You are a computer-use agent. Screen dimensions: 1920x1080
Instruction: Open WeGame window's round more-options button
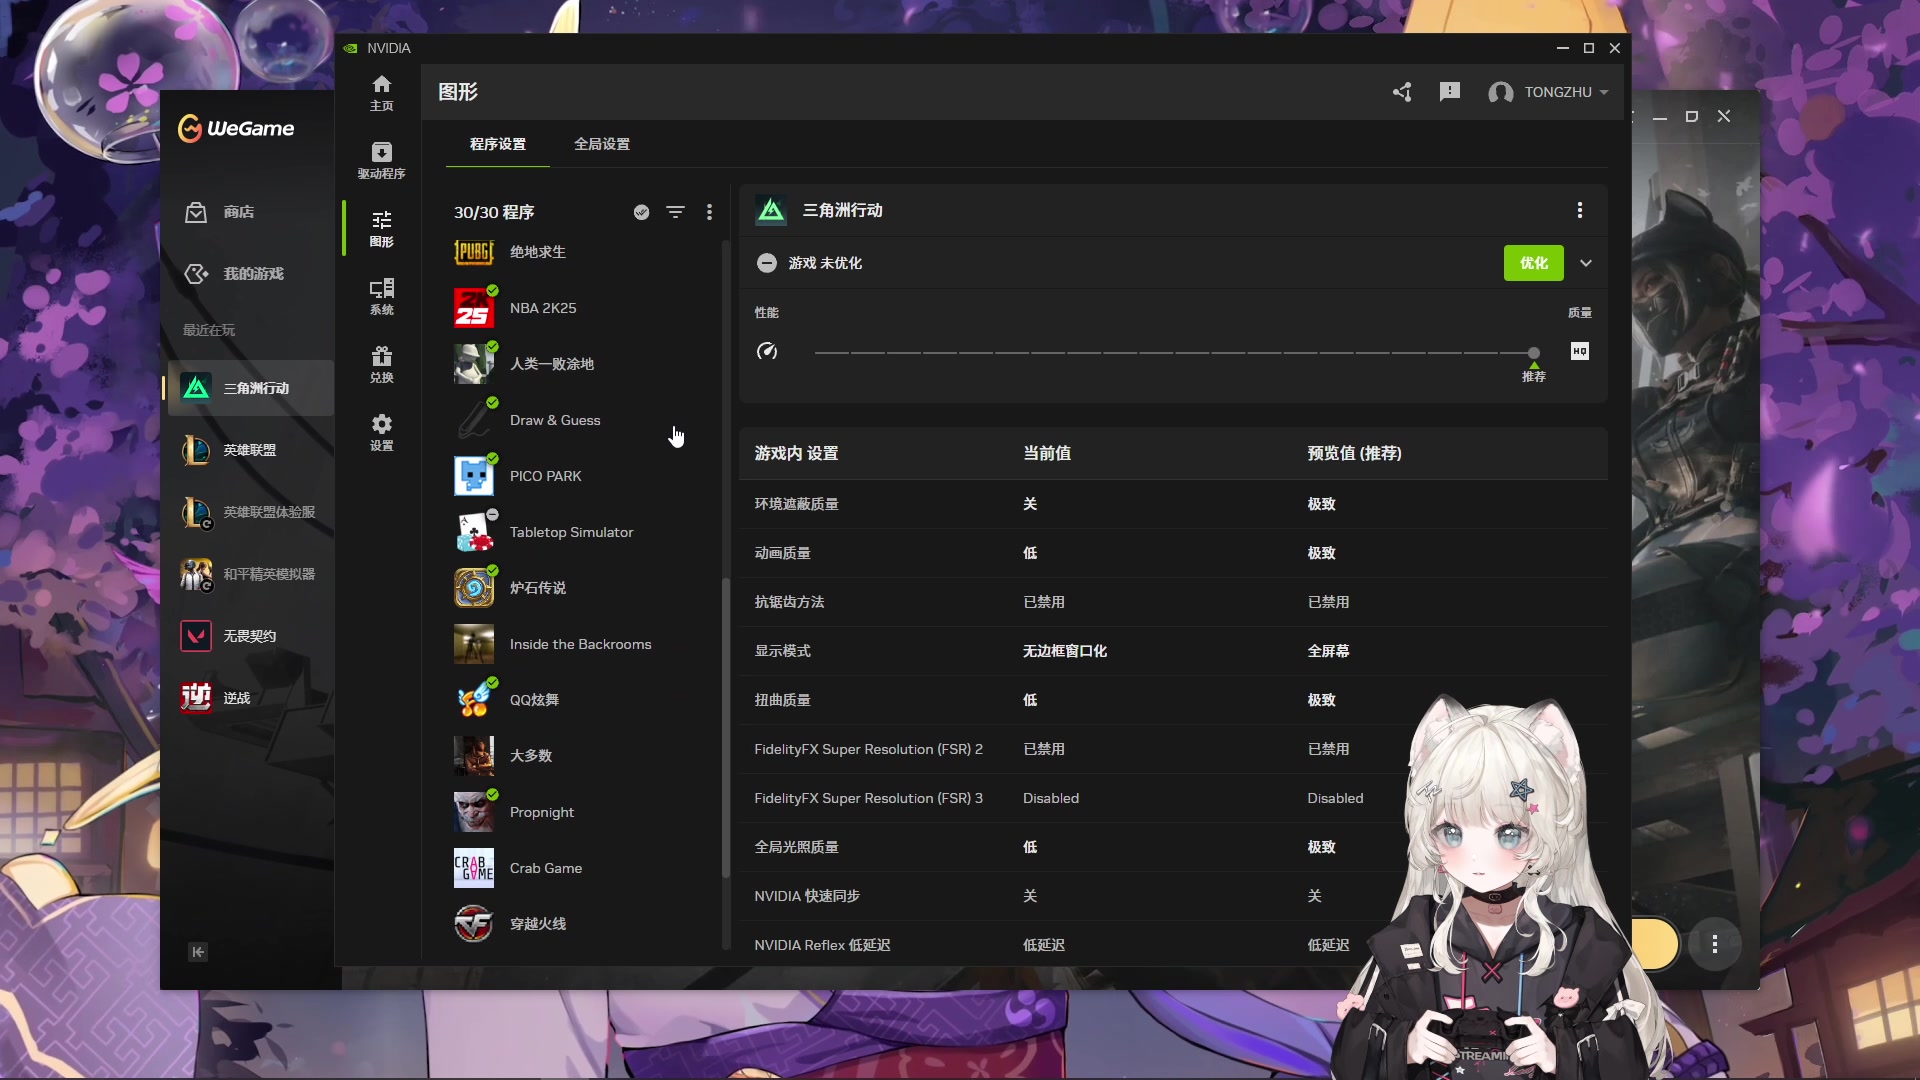click(1714, 944)
